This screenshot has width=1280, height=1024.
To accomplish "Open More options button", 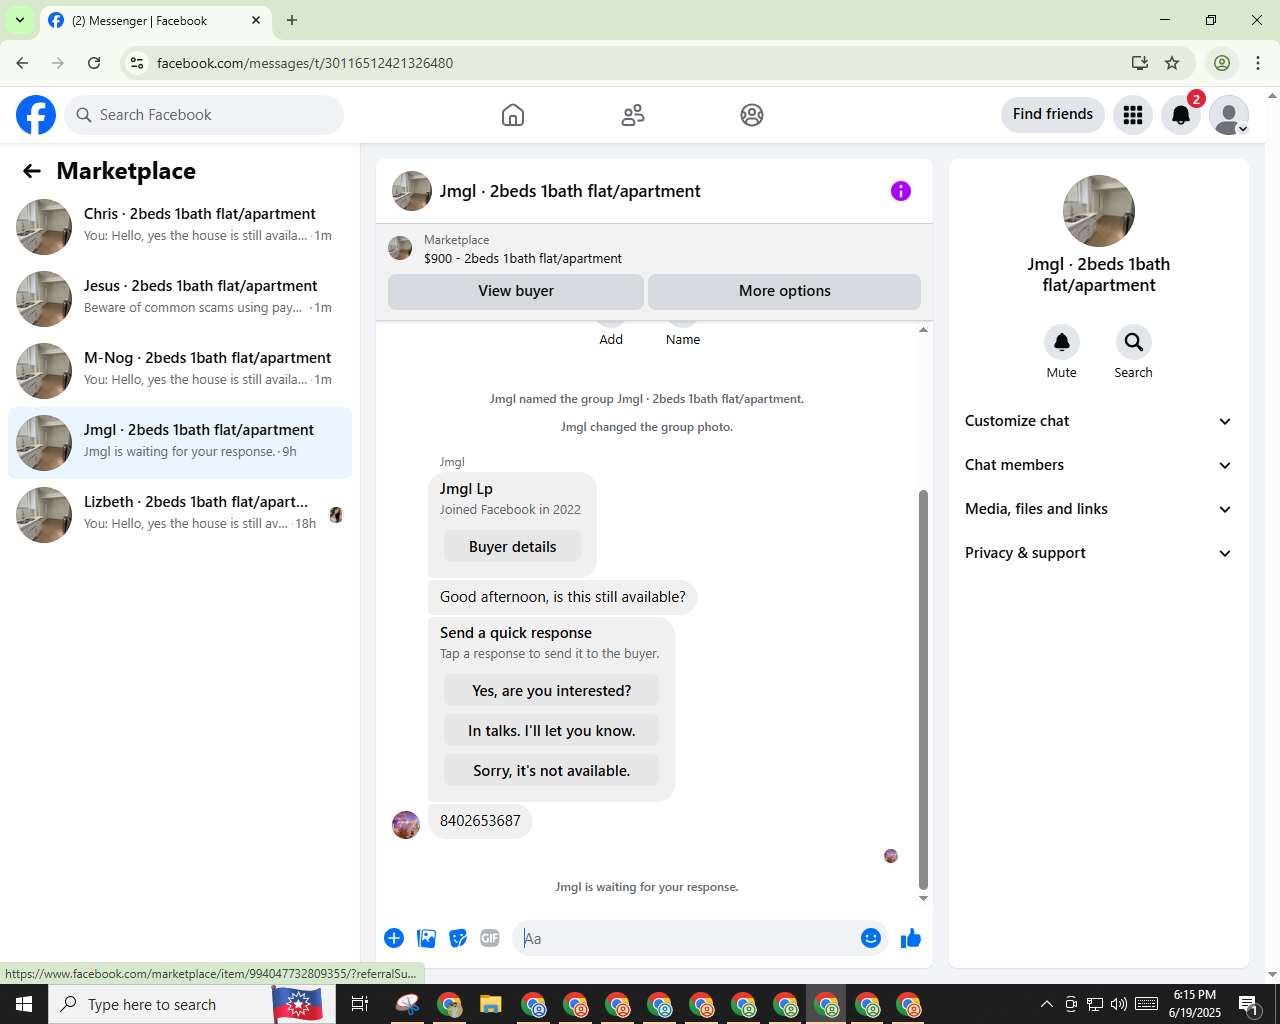I will [x=784, y=291].
